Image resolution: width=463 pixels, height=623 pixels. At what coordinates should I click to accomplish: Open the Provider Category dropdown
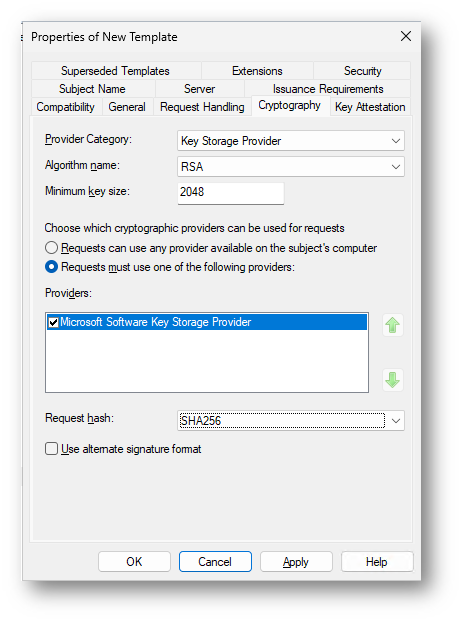(x=291, y=141)
